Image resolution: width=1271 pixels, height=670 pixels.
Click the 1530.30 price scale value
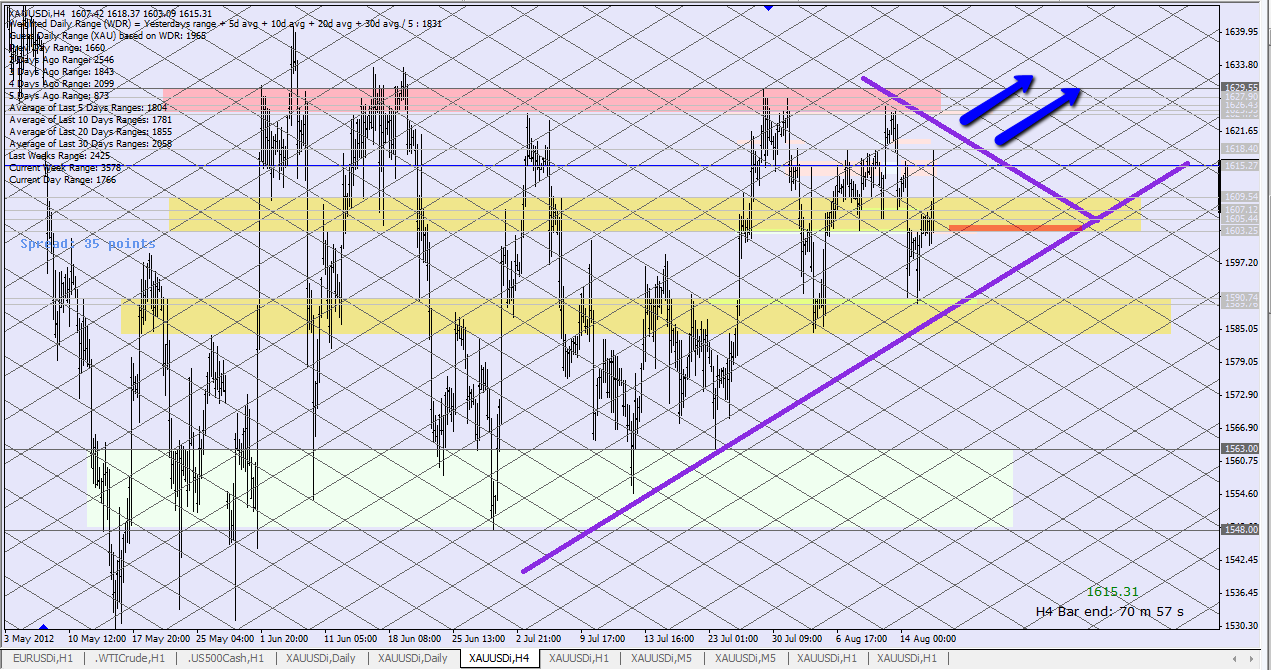pyautogui.click(x=1240, y=626)
